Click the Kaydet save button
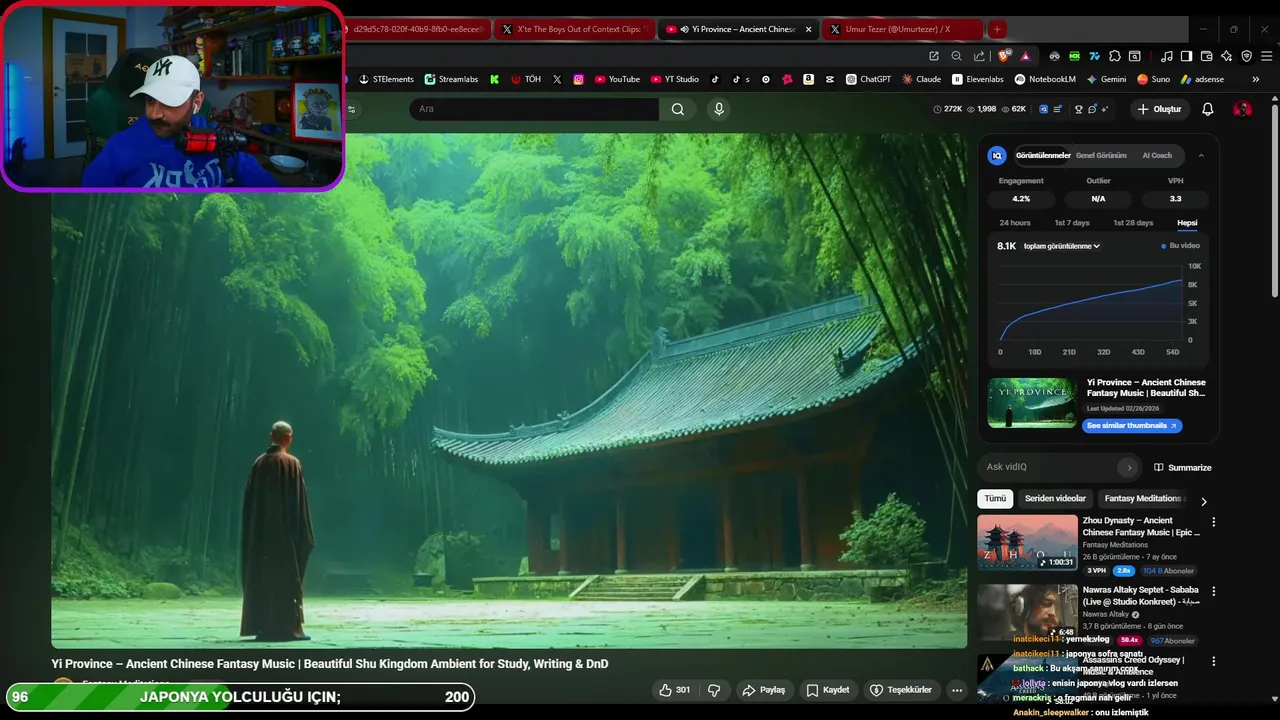Image resolution: width=1280 pixels, height=720 pixels. (x=828, y=690)
